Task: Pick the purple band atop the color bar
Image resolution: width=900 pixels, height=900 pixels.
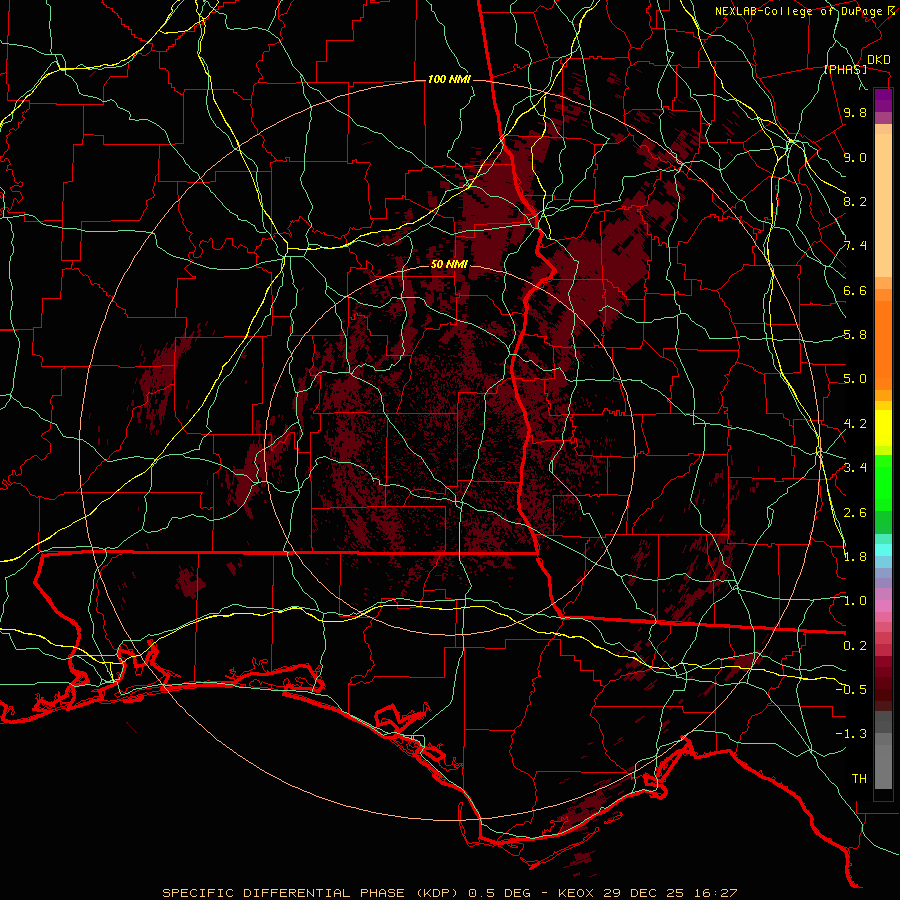Action: coord(883,100)
